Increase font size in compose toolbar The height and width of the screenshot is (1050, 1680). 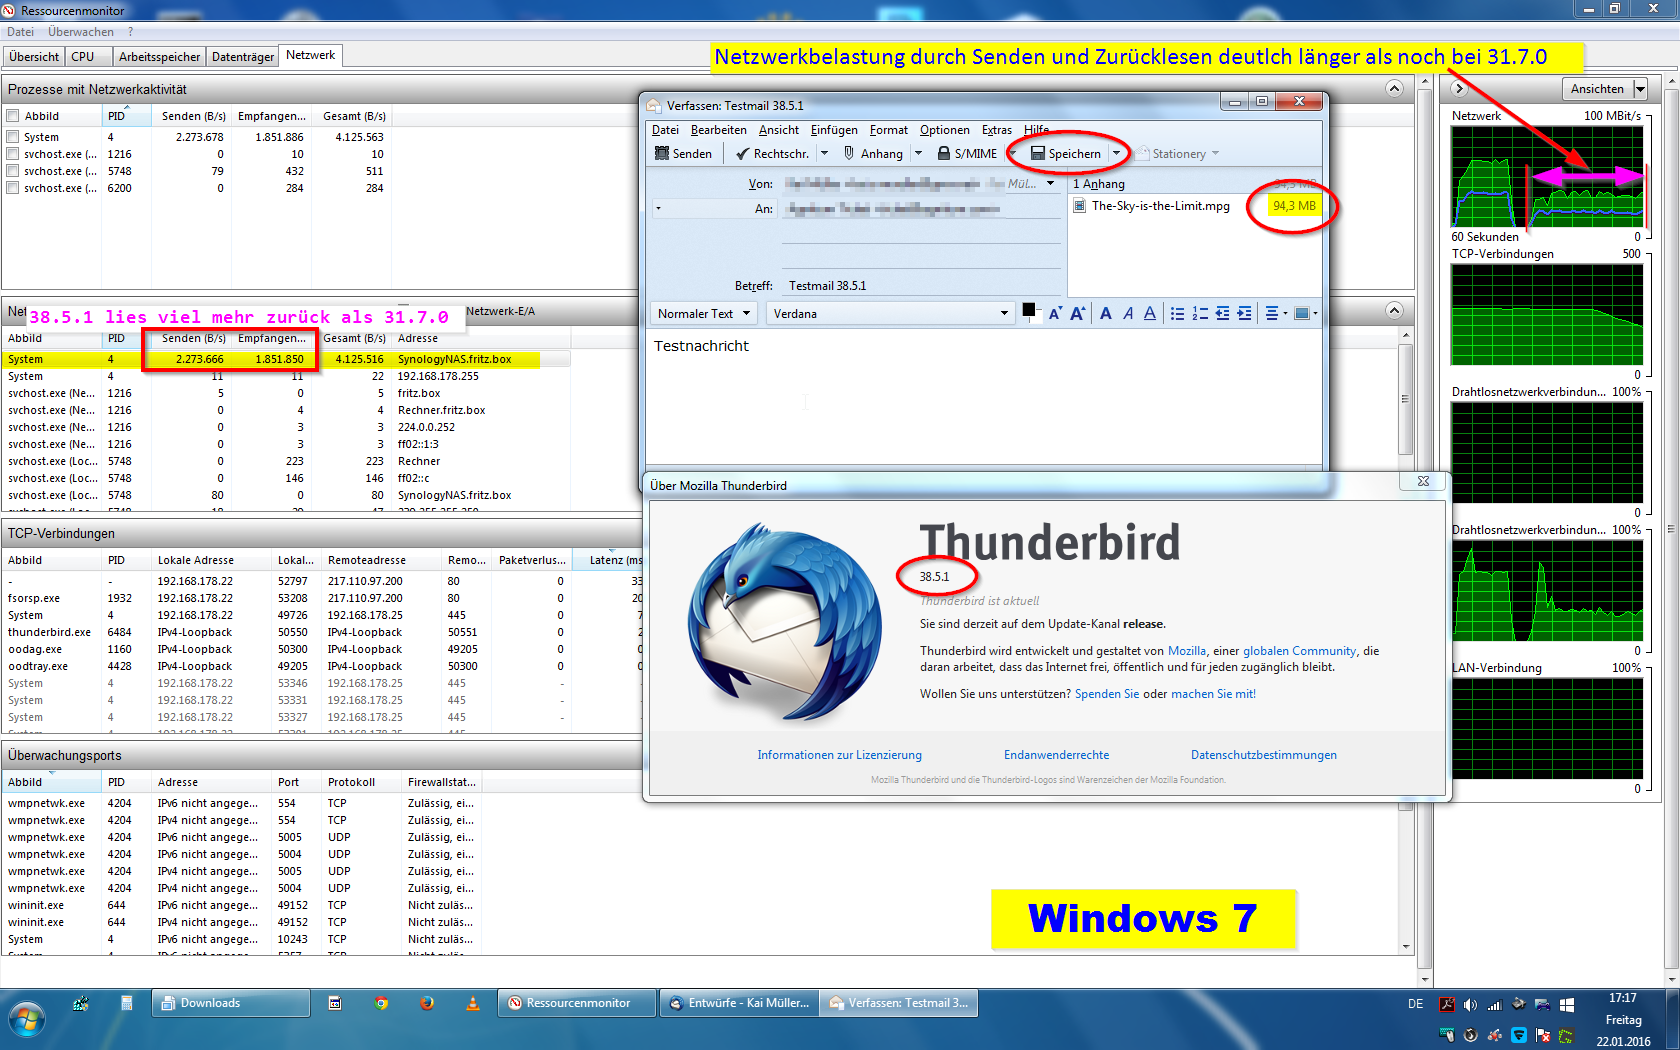point(1078,314)
